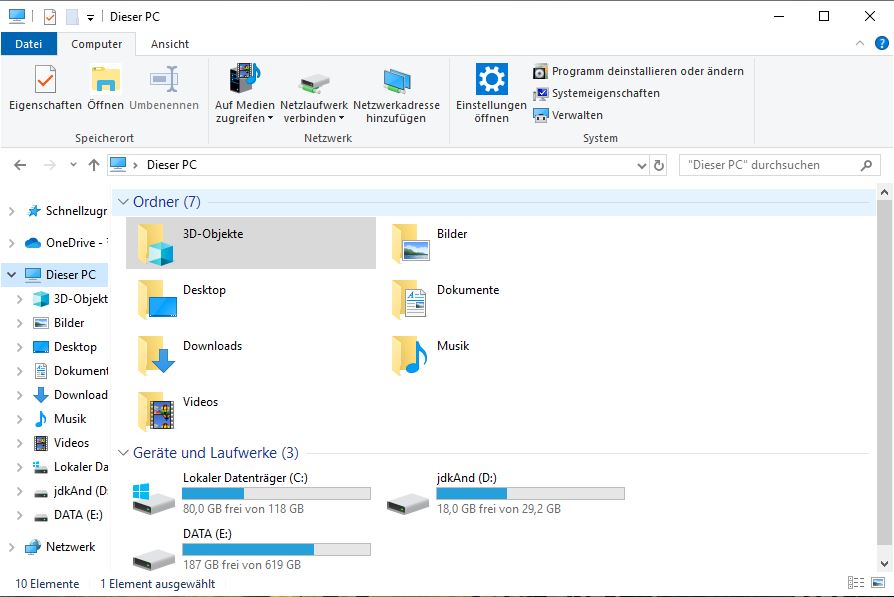Select OneDrive in the navigation pane

click(x=64, y=243)
